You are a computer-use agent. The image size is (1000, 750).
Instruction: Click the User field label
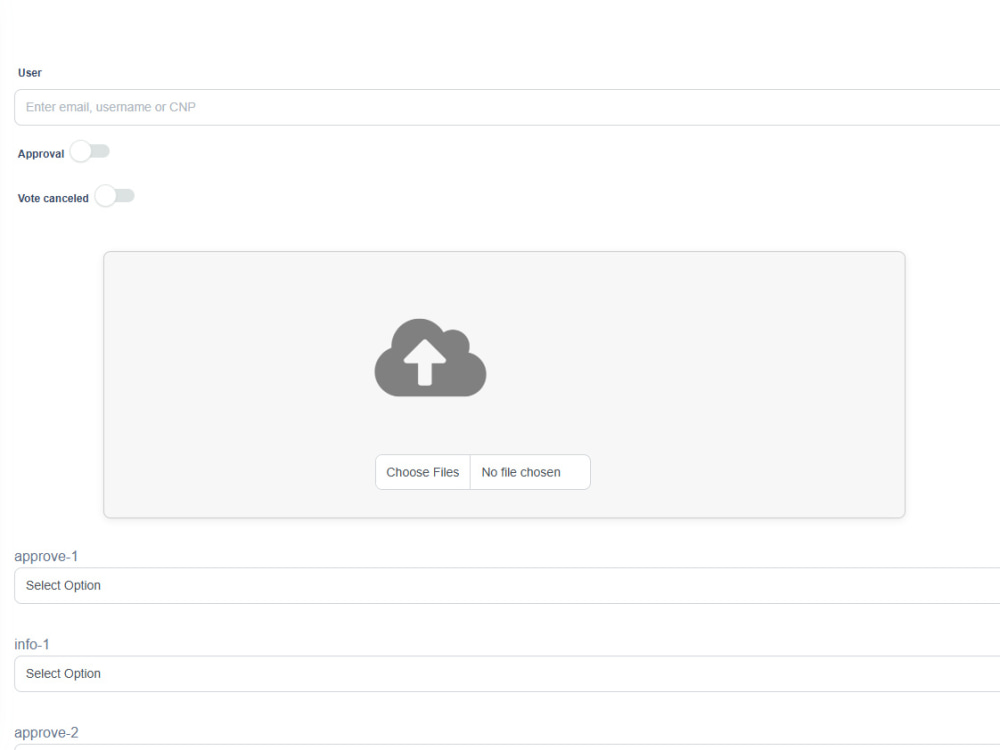[x=30, y=73]
